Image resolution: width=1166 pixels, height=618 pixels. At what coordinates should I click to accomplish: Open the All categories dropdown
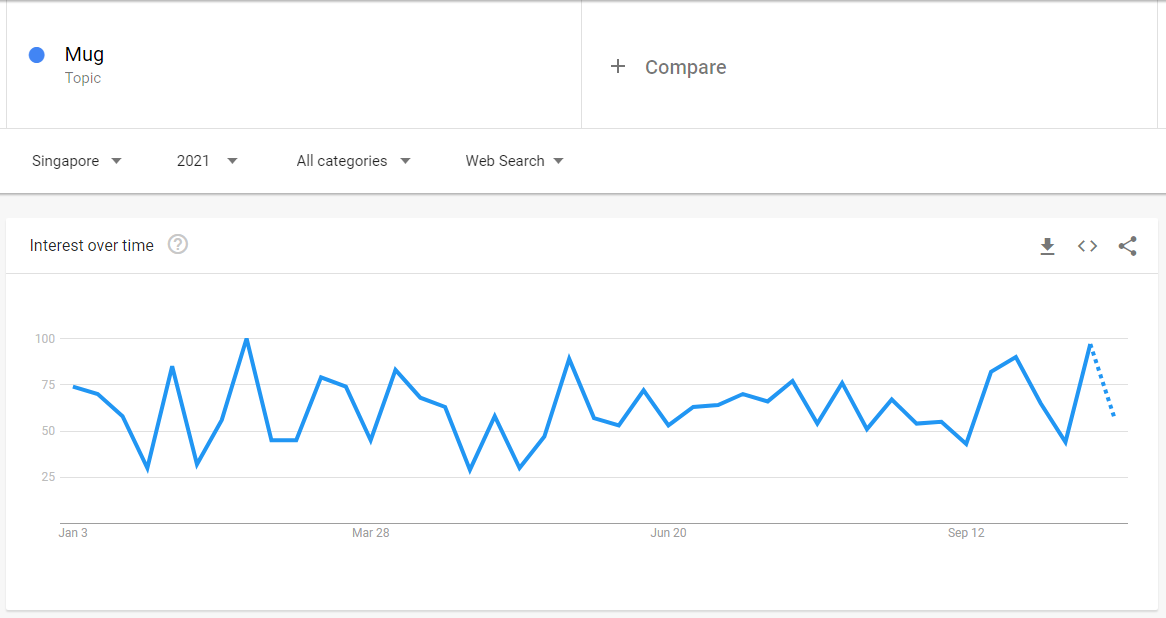(353, 161)
